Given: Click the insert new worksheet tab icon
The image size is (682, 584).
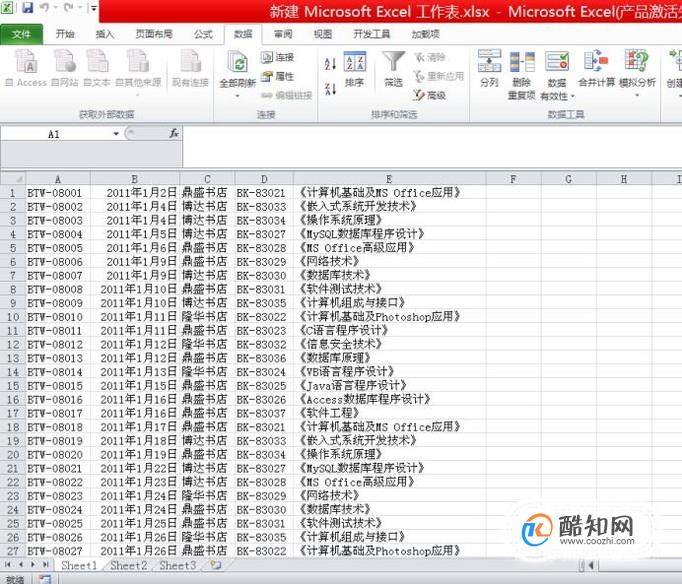Looking at the screenshot, I should (216, 565).
